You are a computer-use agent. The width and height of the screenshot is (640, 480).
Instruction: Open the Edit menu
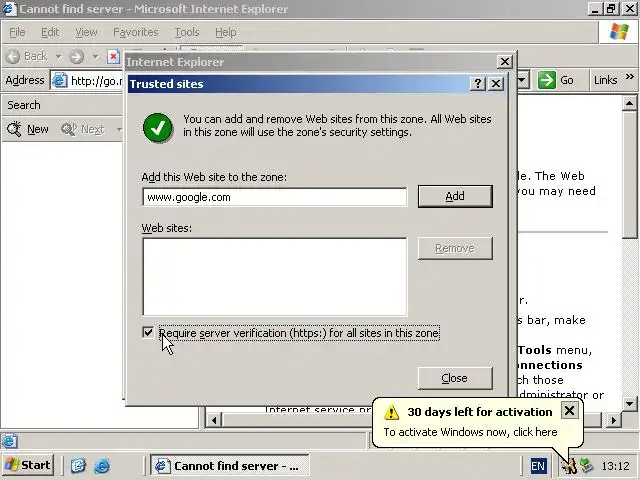tap(50, 32)
